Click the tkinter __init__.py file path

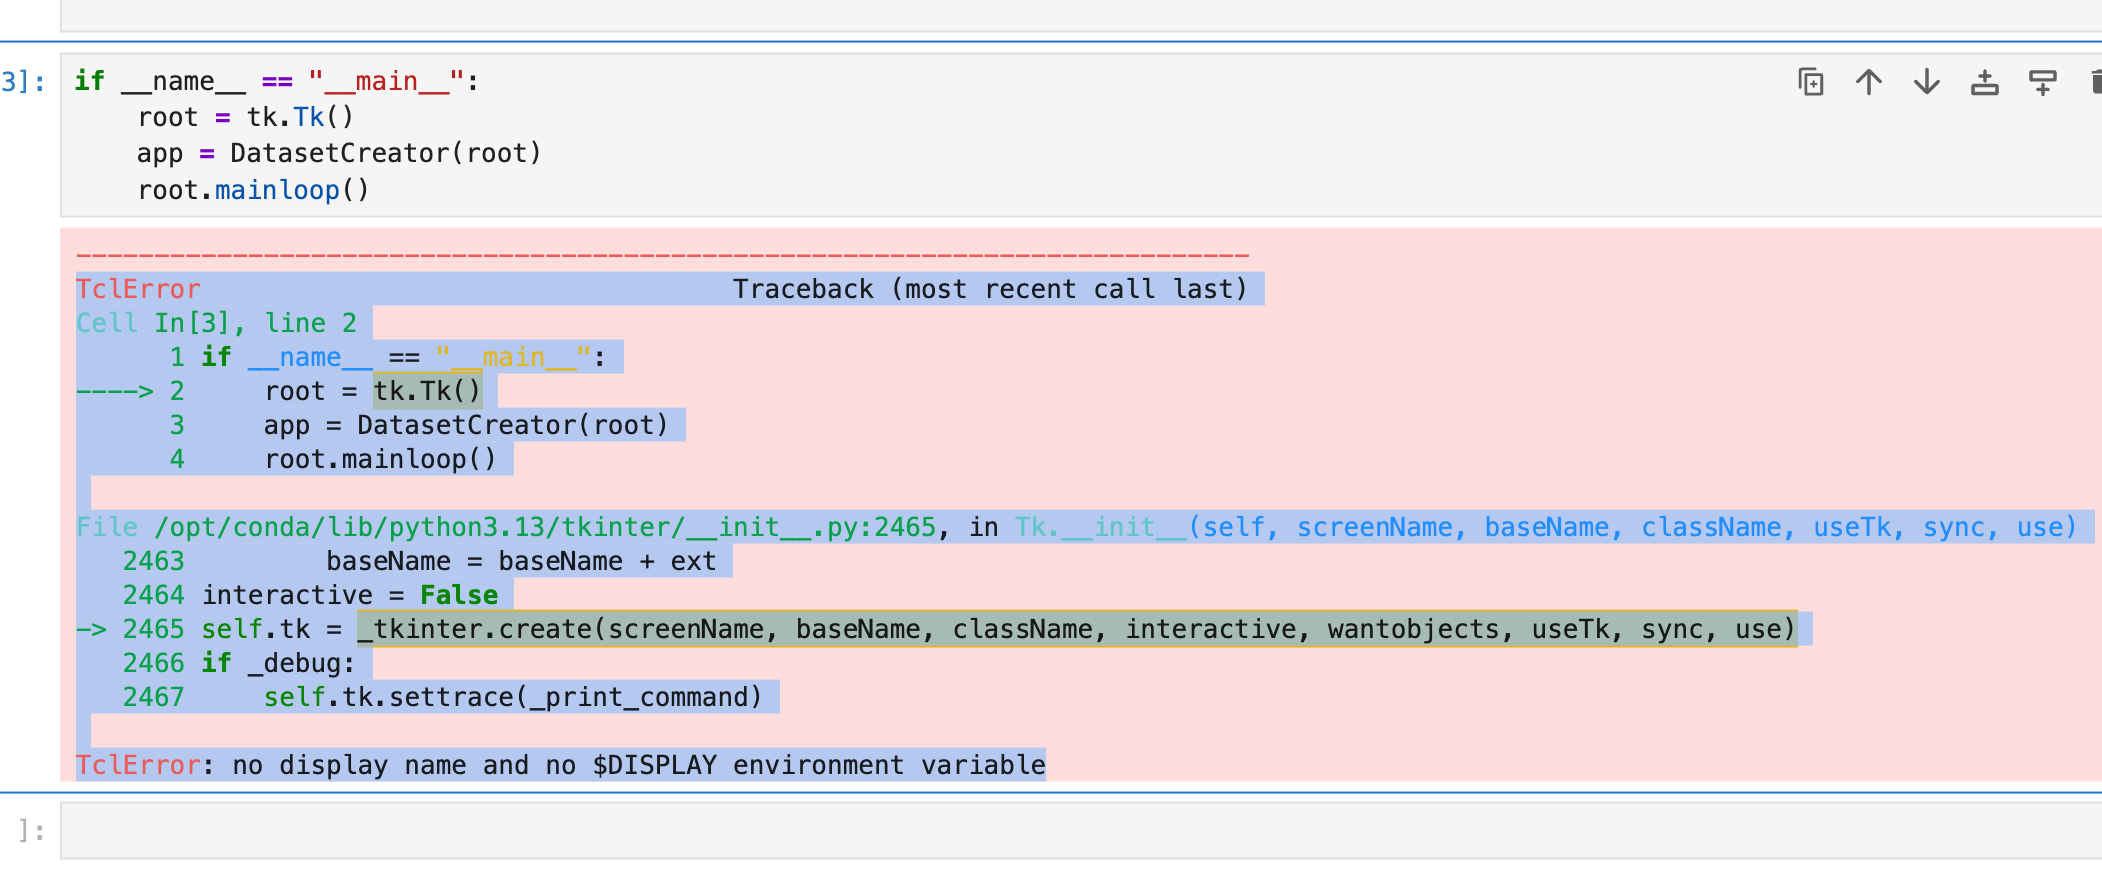pos(545,527)
